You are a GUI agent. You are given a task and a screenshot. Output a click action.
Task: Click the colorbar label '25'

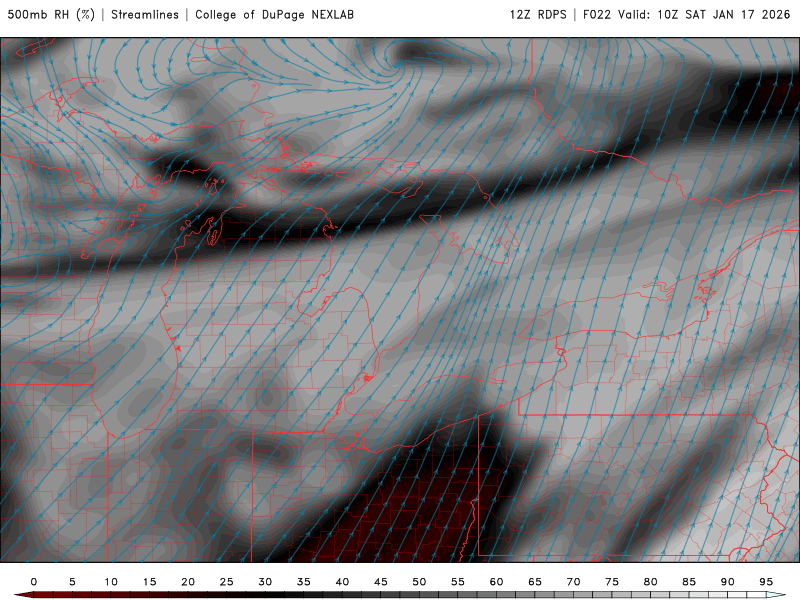tap(227, 582)
